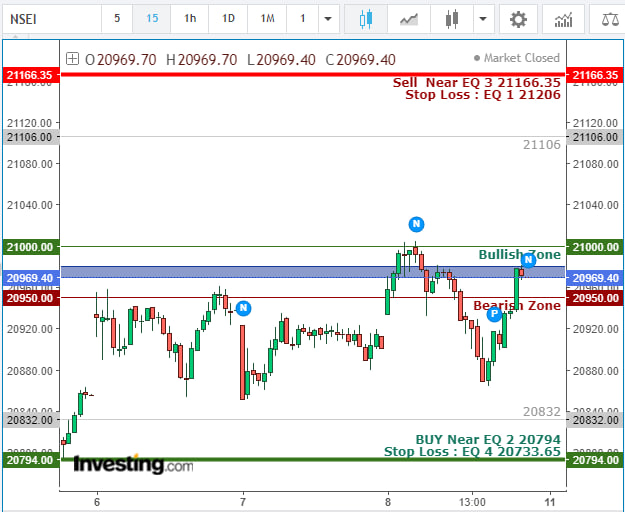Image resolution: width=625 pixels, height=512 pixels.
Task: Click the right 20794.00 green price label
Action: click(x=596, y=460)
